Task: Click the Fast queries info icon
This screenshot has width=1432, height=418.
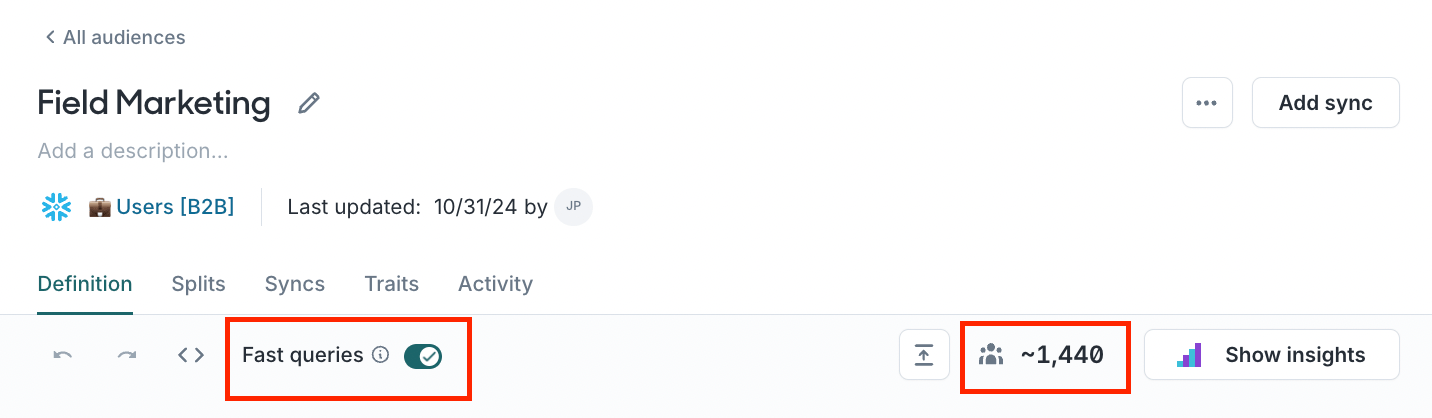Action: point(380,354)
